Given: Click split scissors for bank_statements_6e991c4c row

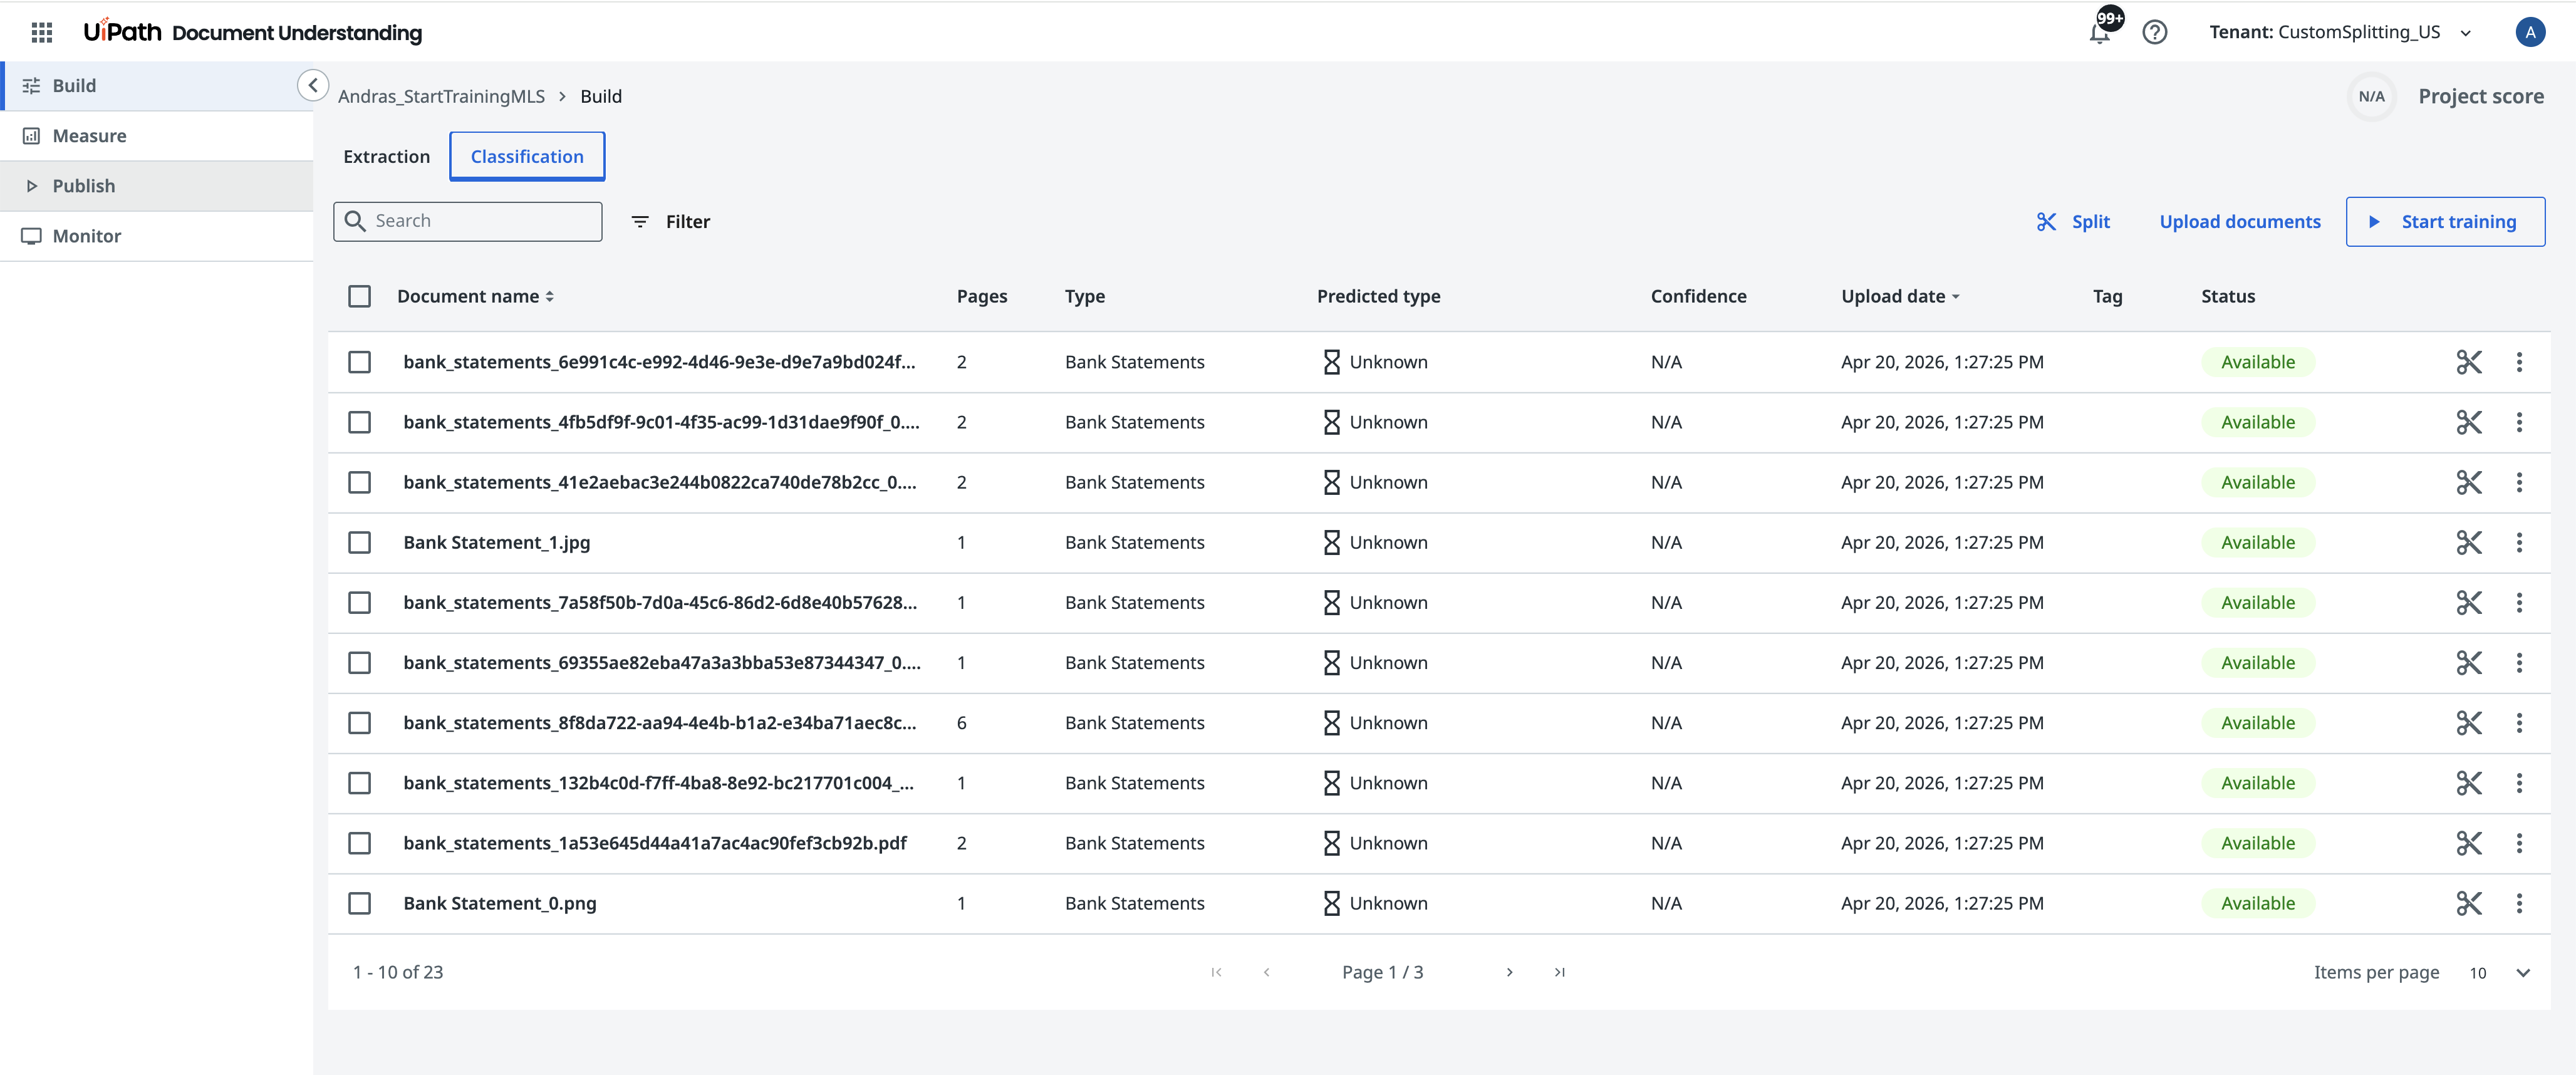Looking at the screenshot, I should [2468, 362].
